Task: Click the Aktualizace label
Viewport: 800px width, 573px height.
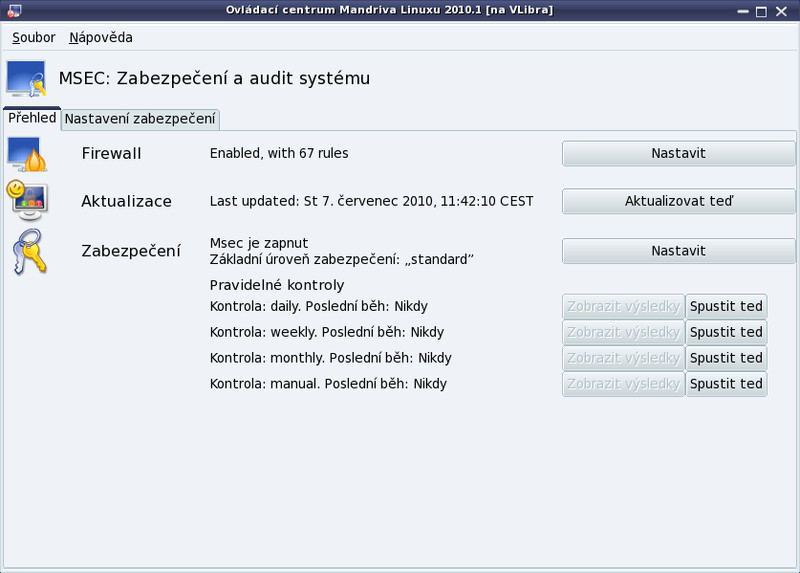Action: [127, 202]
